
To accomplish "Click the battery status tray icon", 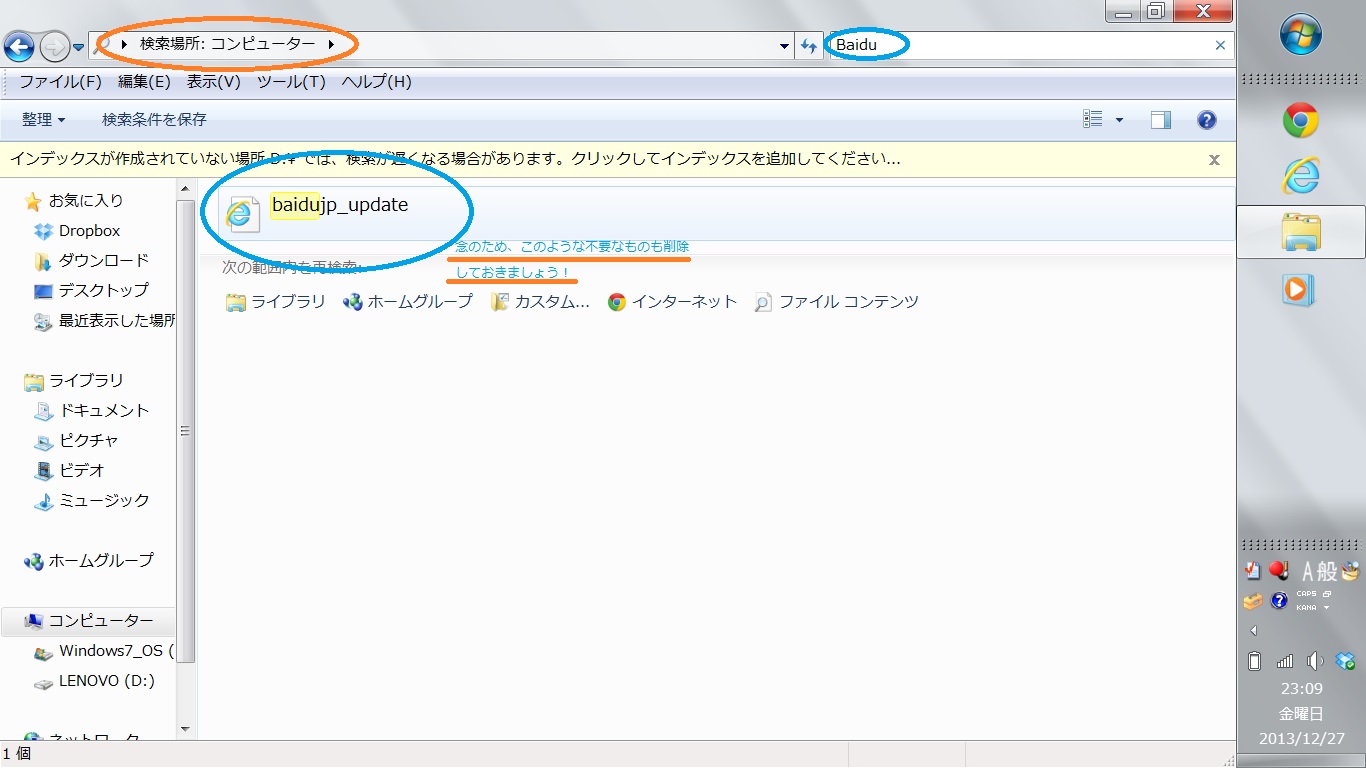I will (1255, 661).
